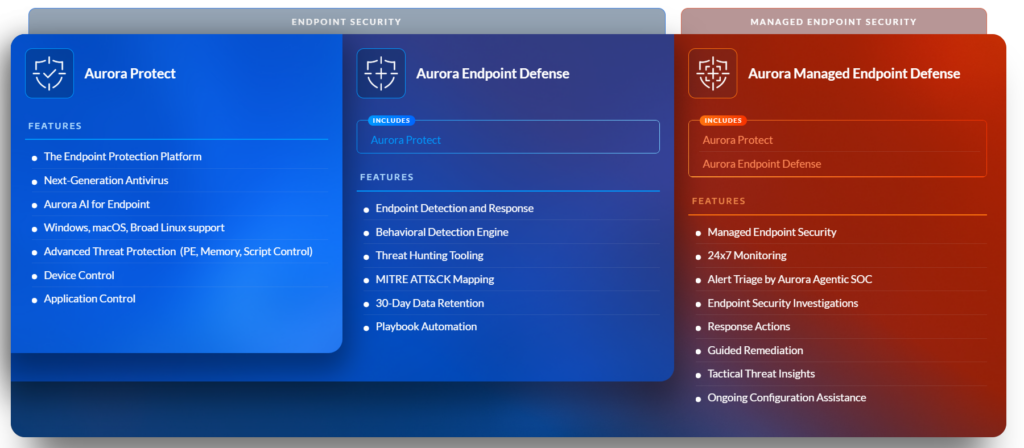The width and height of the screenshot is (1024, 448).
Task: Open Aurora Endpoint Defense link in orange Includes box
Action: point(761,164)
